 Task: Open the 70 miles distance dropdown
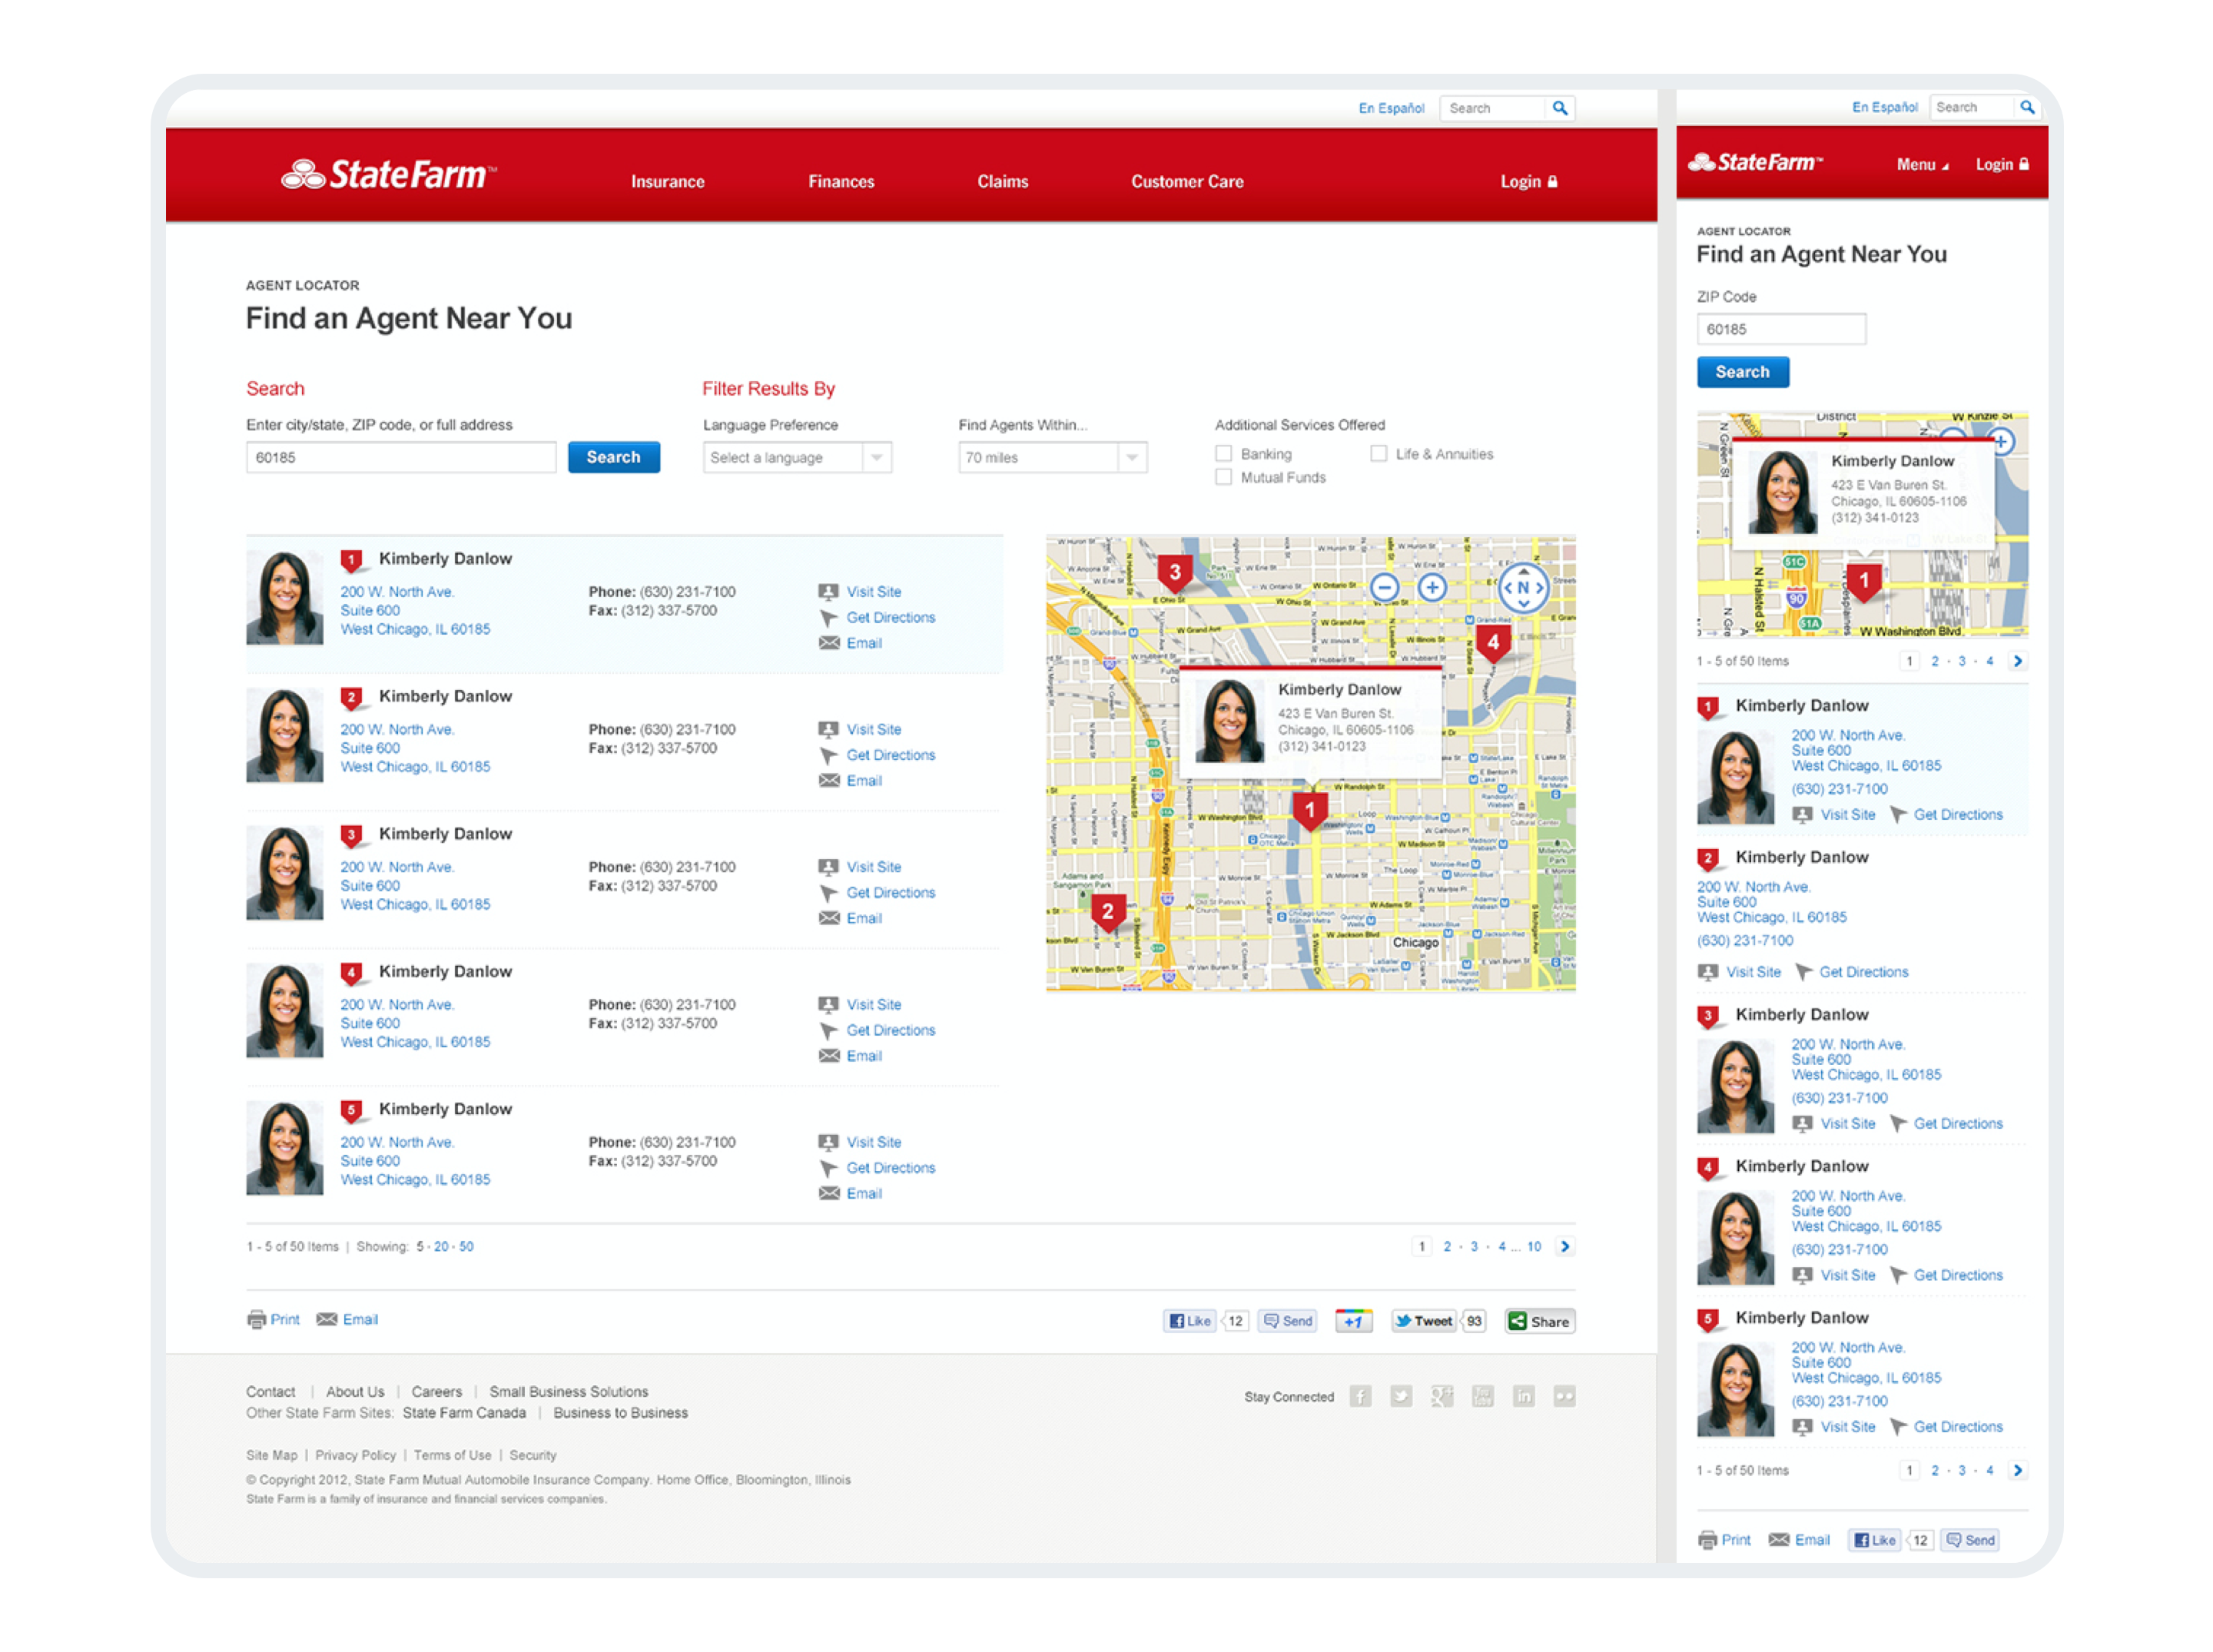(x=1052, y=457)
